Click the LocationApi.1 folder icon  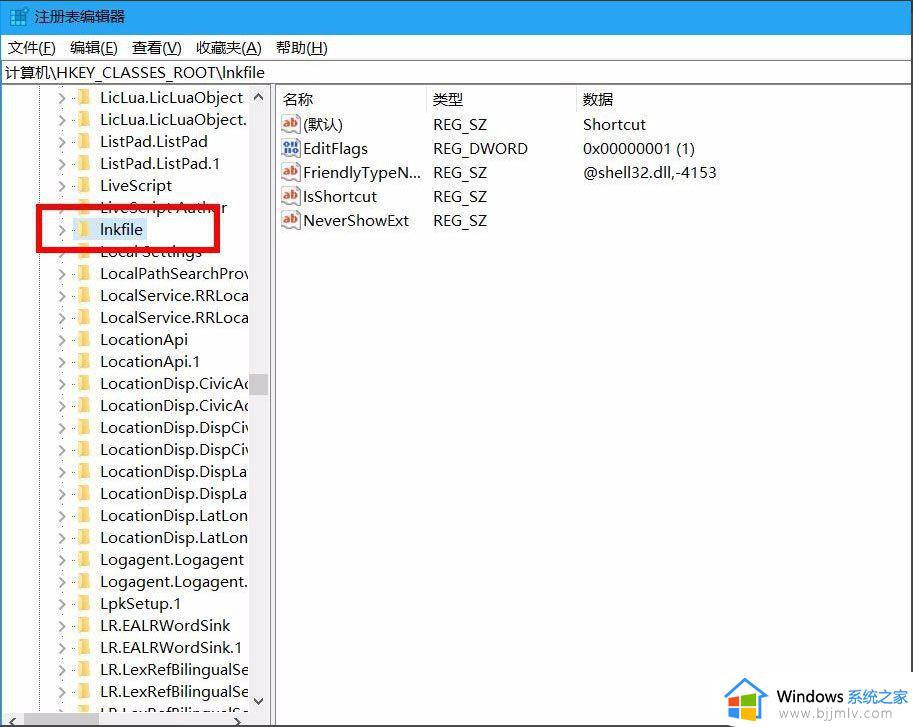(x=84, y=361)
